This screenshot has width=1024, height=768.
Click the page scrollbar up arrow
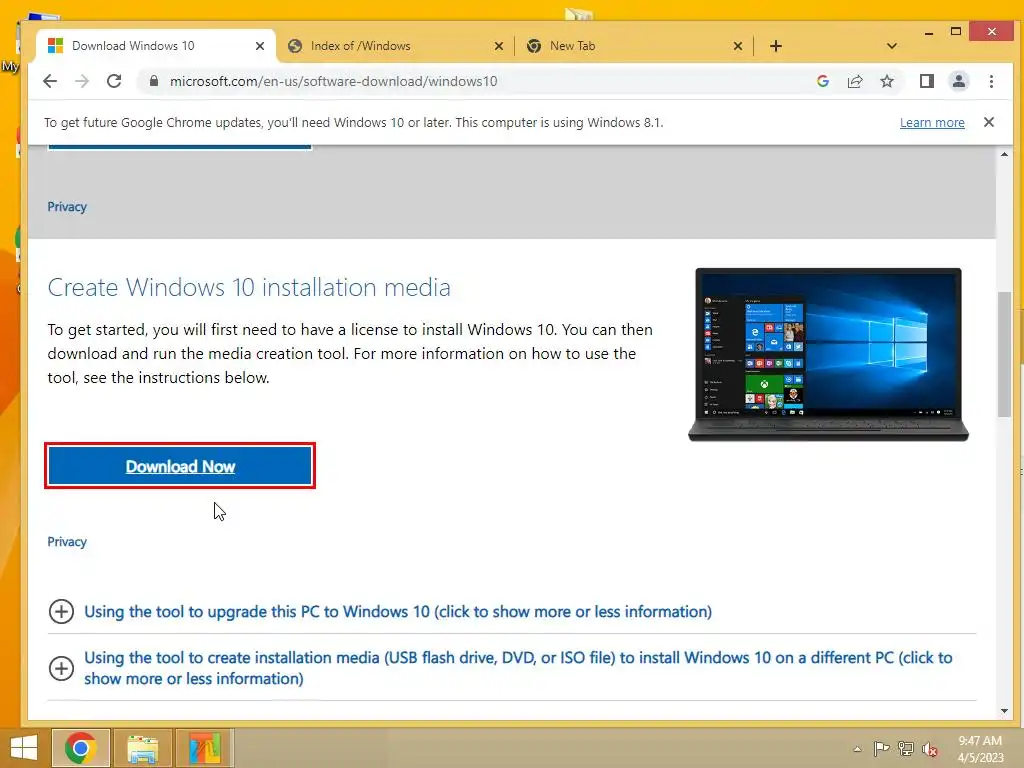click(x=1004, y=155)
